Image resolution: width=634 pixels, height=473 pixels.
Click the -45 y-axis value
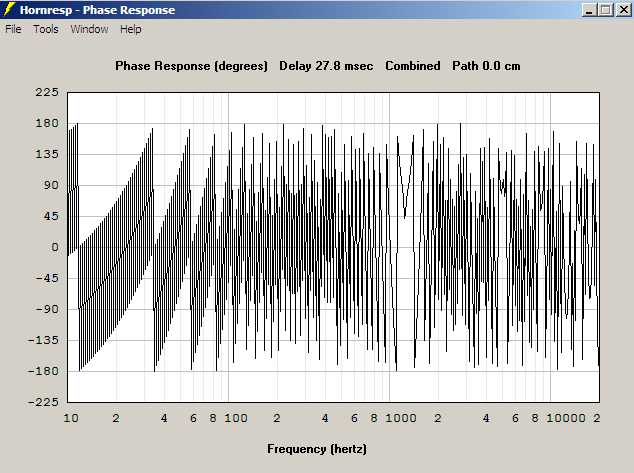47,278
